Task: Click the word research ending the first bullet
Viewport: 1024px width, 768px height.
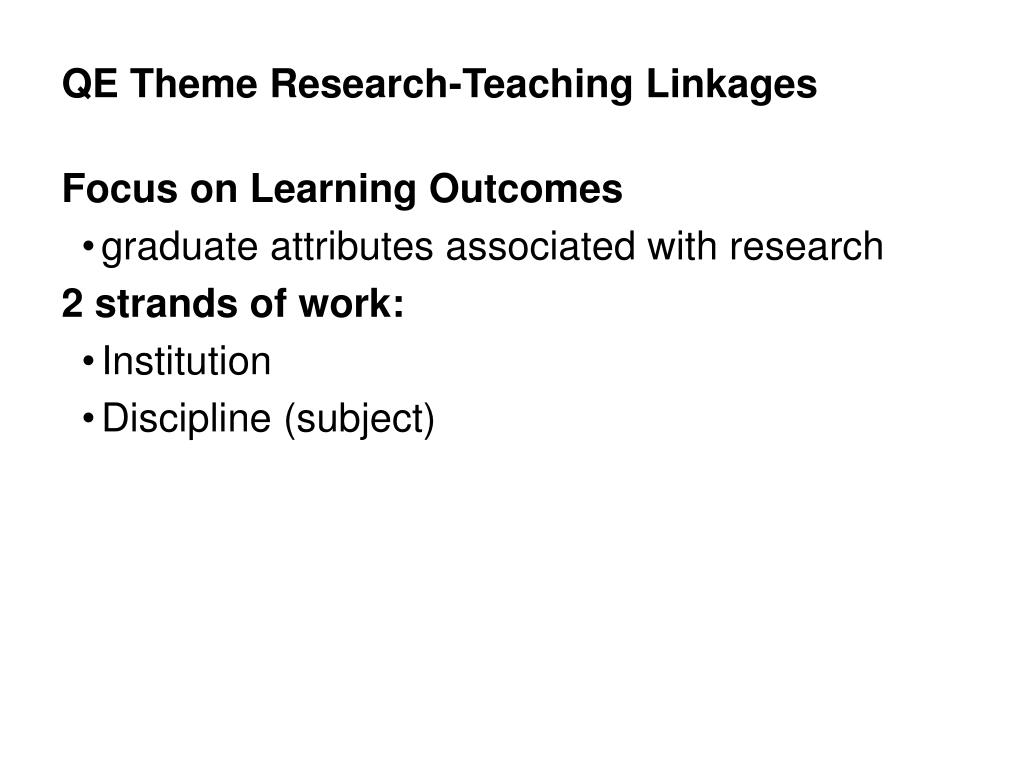Action: tap(807, 247)
